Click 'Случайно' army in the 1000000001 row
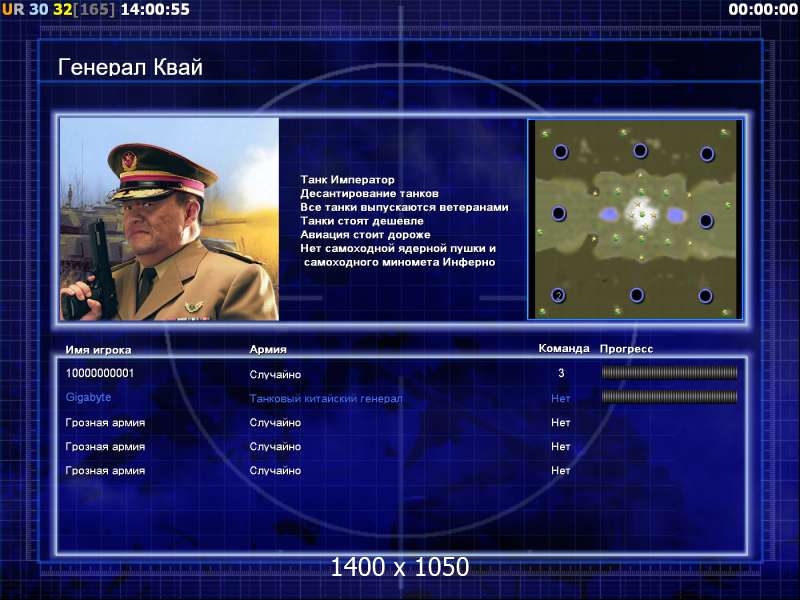 (275, 374)
